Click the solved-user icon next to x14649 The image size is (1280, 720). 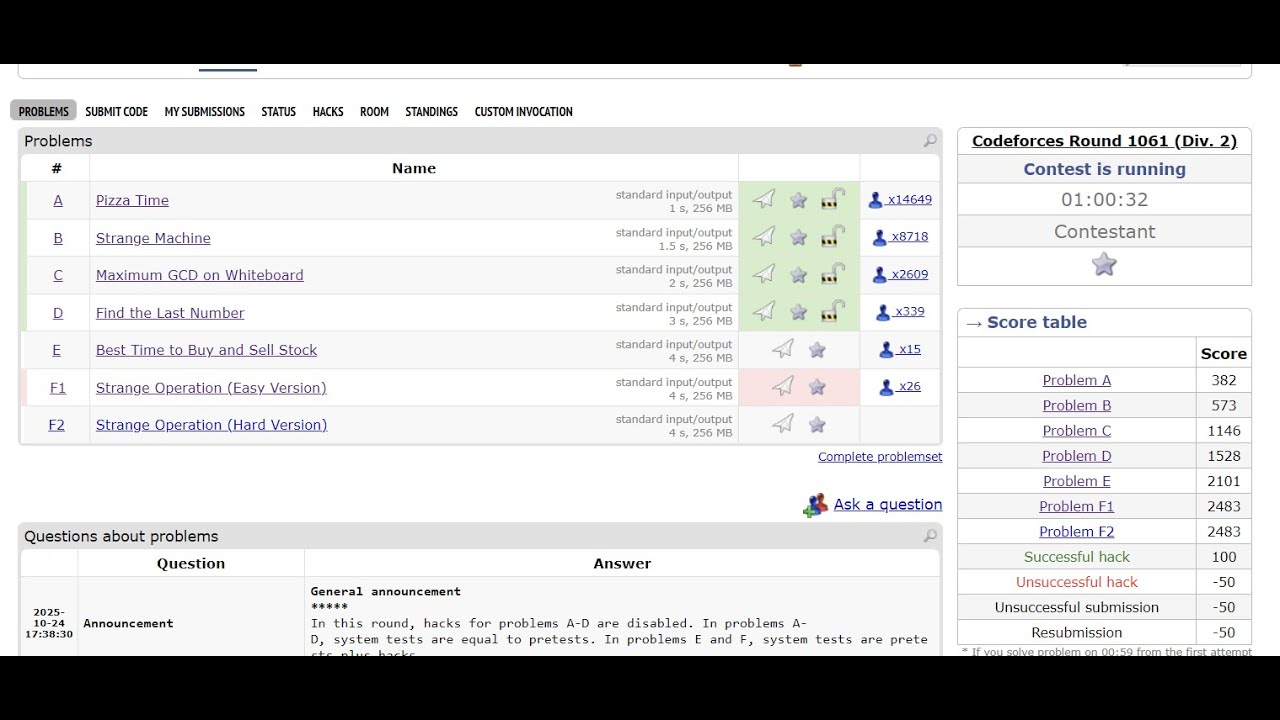tap(875, 200)
